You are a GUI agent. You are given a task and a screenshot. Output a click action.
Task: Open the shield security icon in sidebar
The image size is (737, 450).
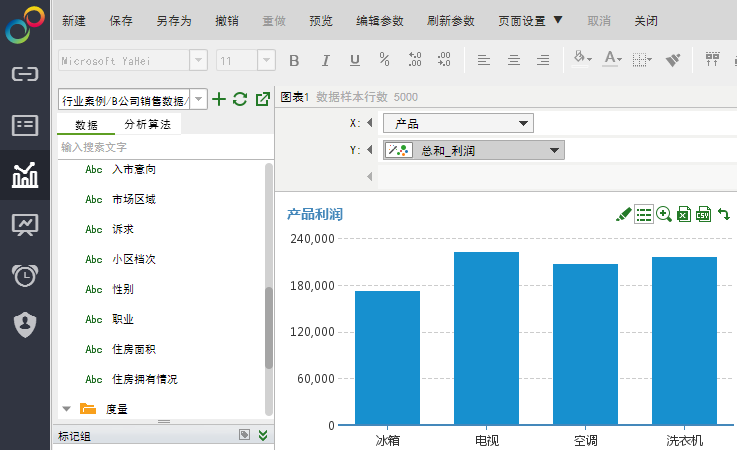[25, 324]
